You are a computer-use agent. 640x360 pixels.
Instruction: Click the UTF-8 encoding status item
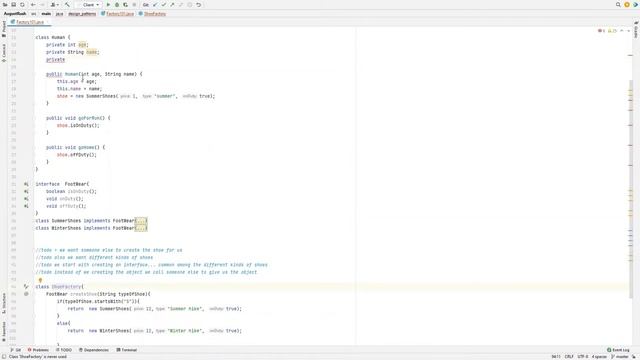(x=583, y=357)
